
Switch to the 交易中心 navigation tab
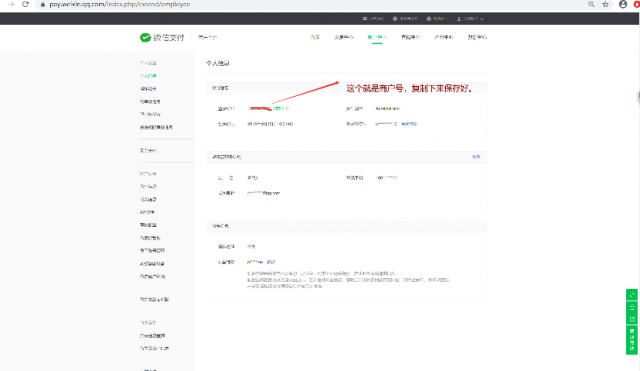(x=344, y=37)
